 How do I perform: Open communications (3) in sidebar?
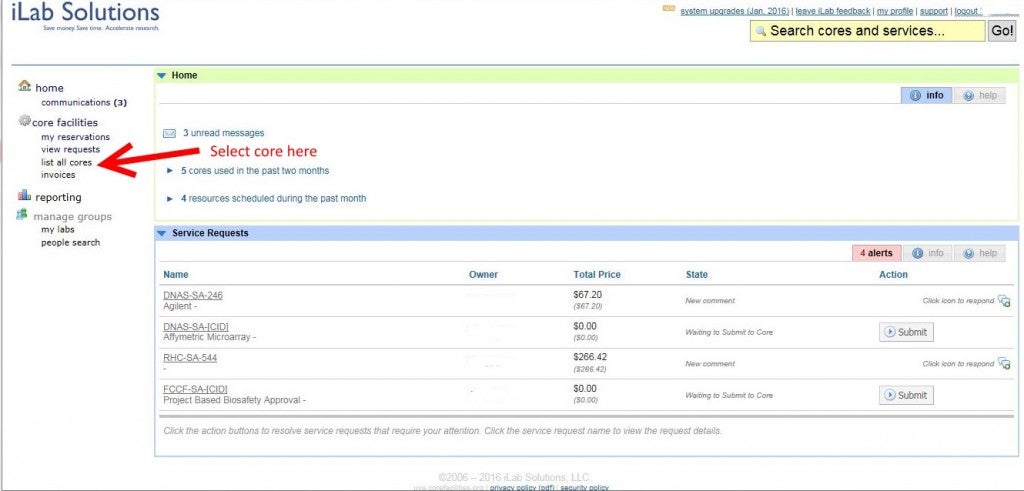84,103
